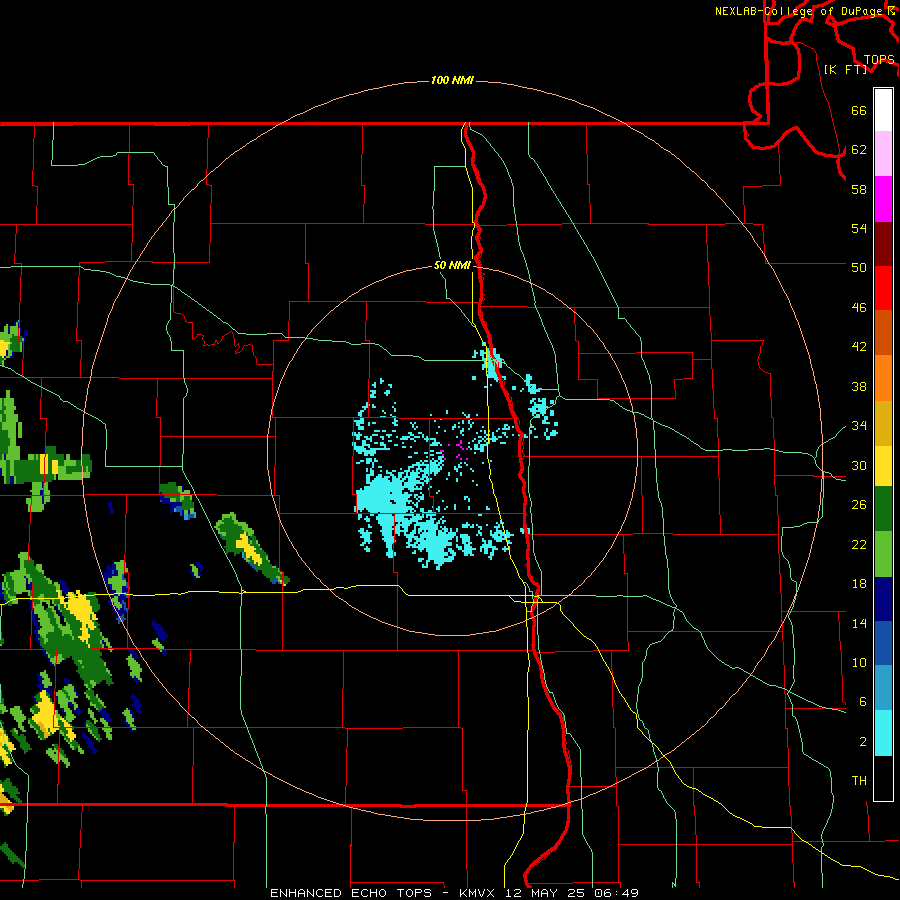The image size is (900, 900).
Task: Click the "66" label on the legend
Action: [859, 110]
